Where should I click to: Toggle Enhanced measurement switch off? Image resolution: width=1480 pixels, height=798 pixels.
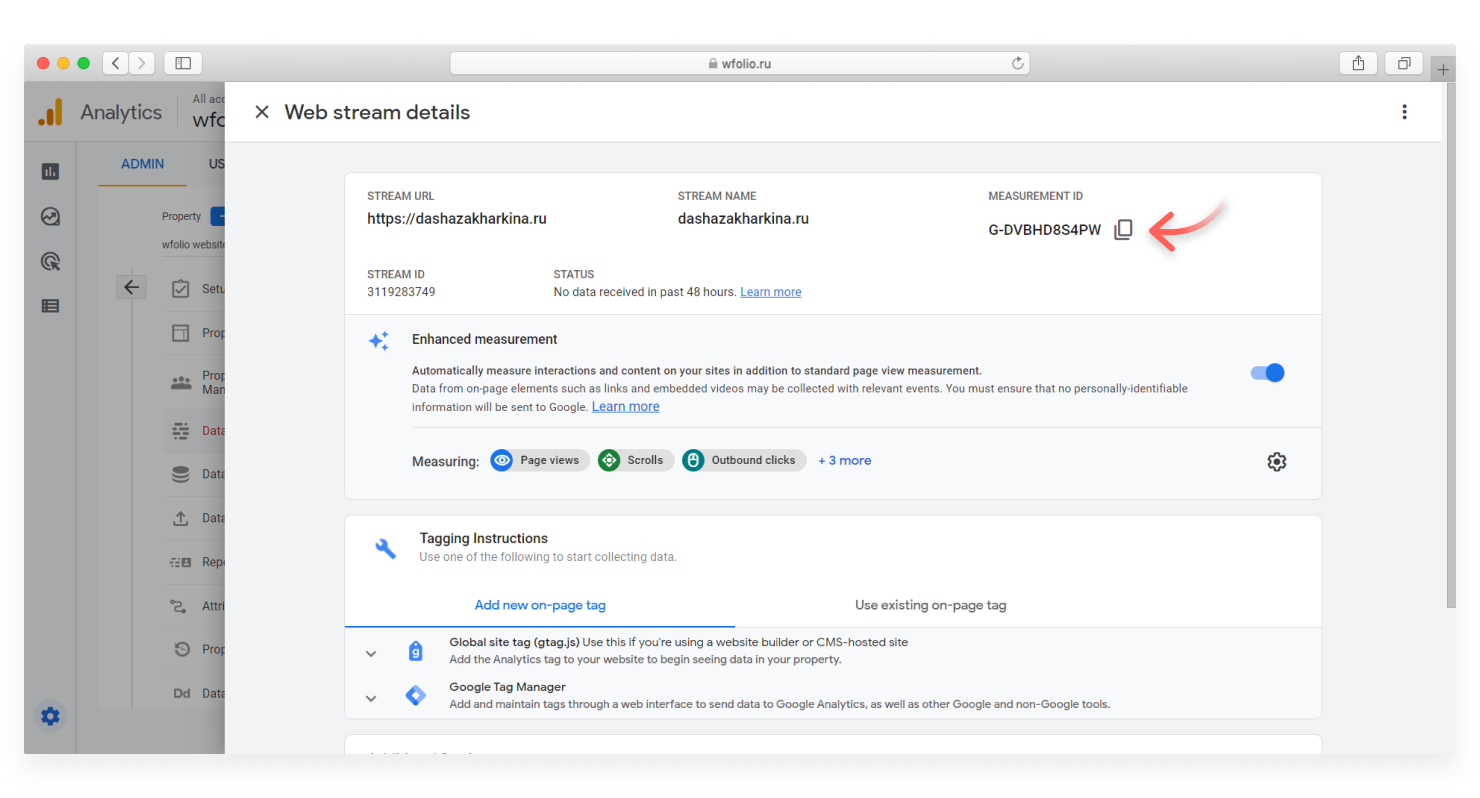point(1267,373)
